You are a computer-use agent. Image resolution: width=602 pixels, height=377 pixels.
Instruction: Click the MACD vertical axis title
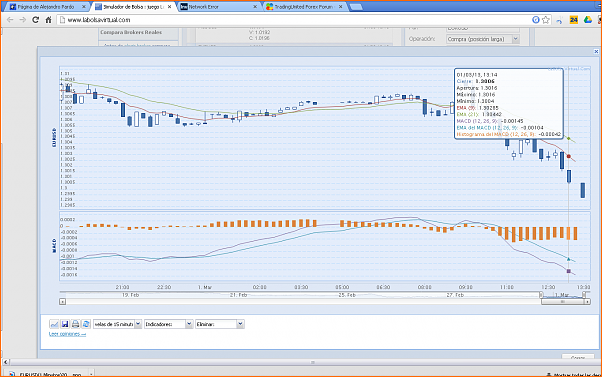pos(54,246)
